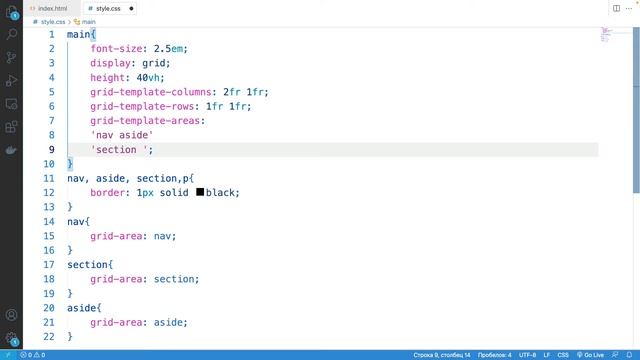Click on 'font-size' property on line 2
The width and height of the screenshot is (640, 360).
pos(116,49)
